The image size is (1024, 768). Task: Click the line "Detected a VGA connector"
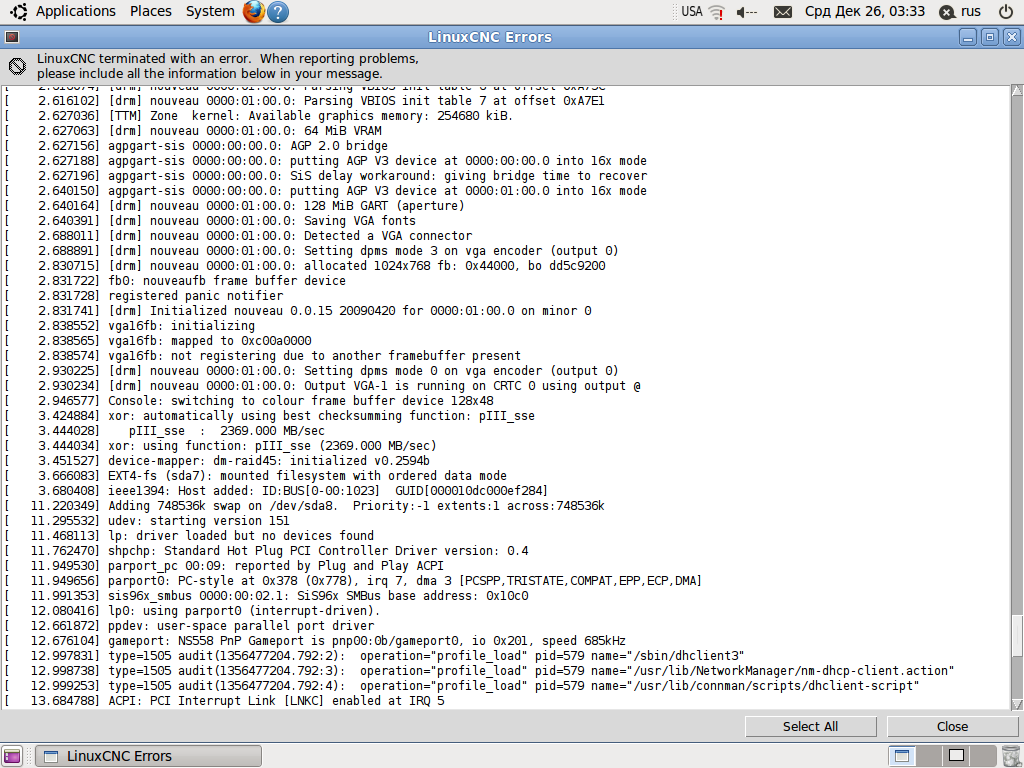point(238,236)
